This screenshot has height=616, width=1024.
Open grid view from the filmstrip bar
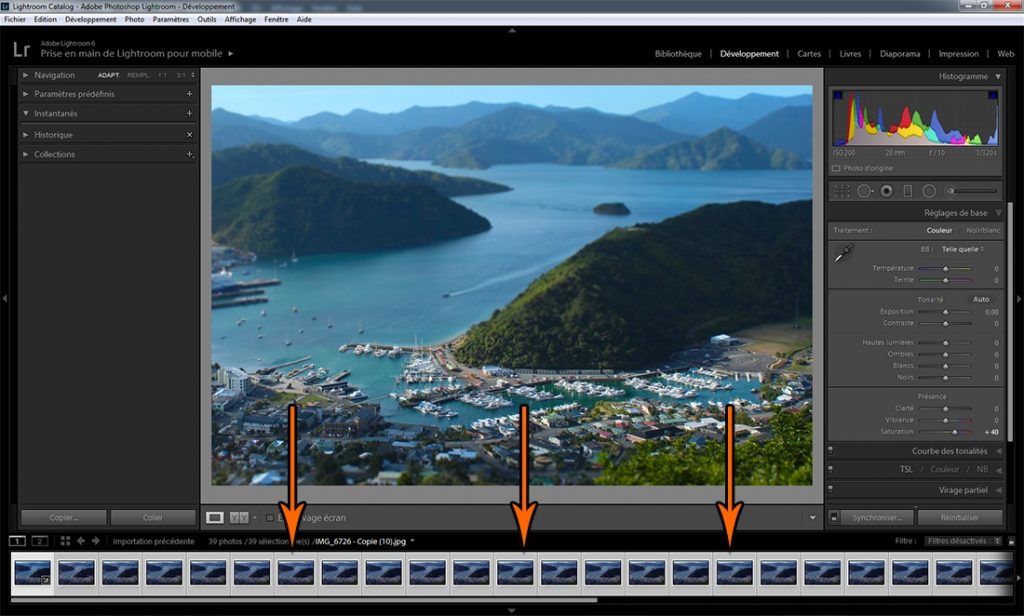coord(65,541)
